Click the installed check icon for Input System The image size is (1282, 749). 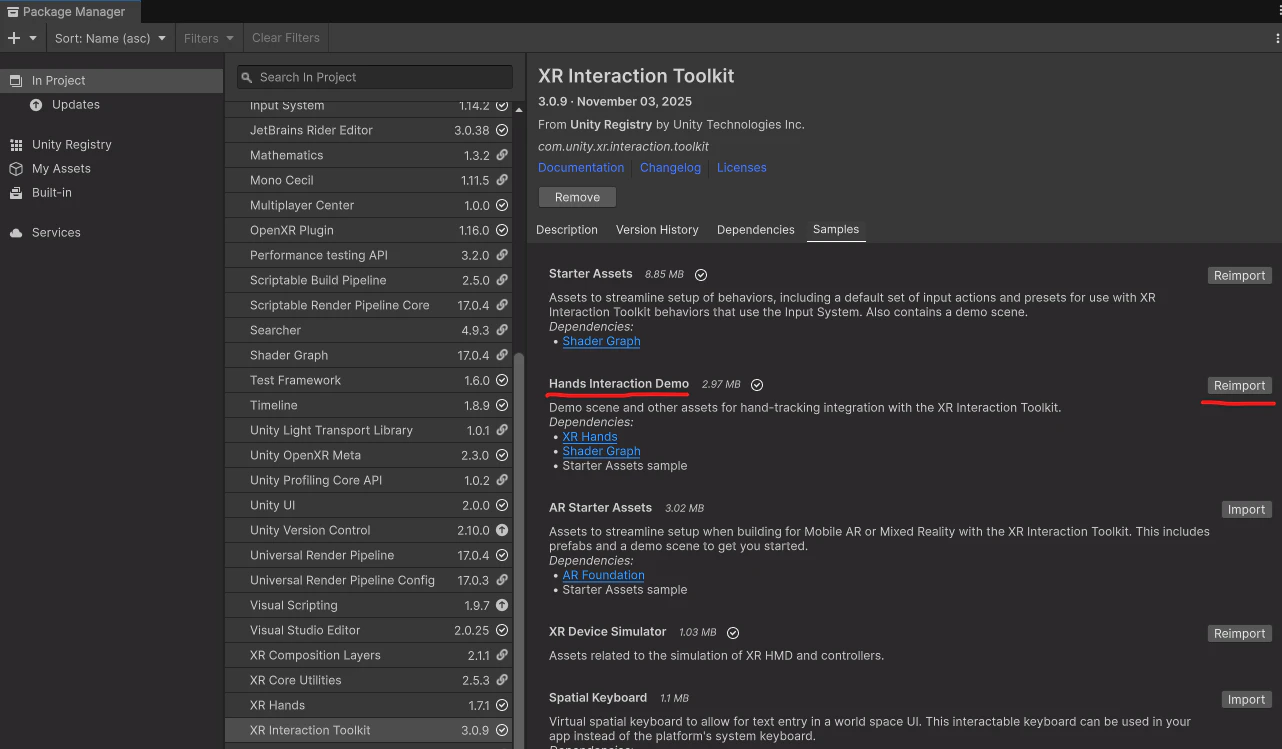coord(502,105)
